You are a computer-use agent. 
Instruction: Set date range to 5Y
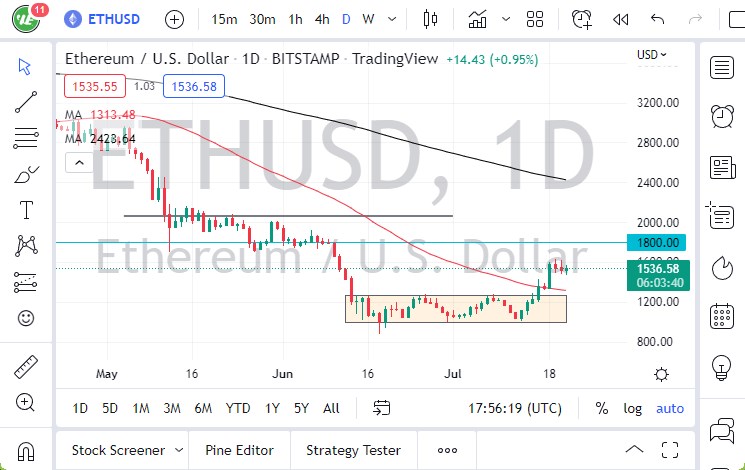(x=302, y=408)
